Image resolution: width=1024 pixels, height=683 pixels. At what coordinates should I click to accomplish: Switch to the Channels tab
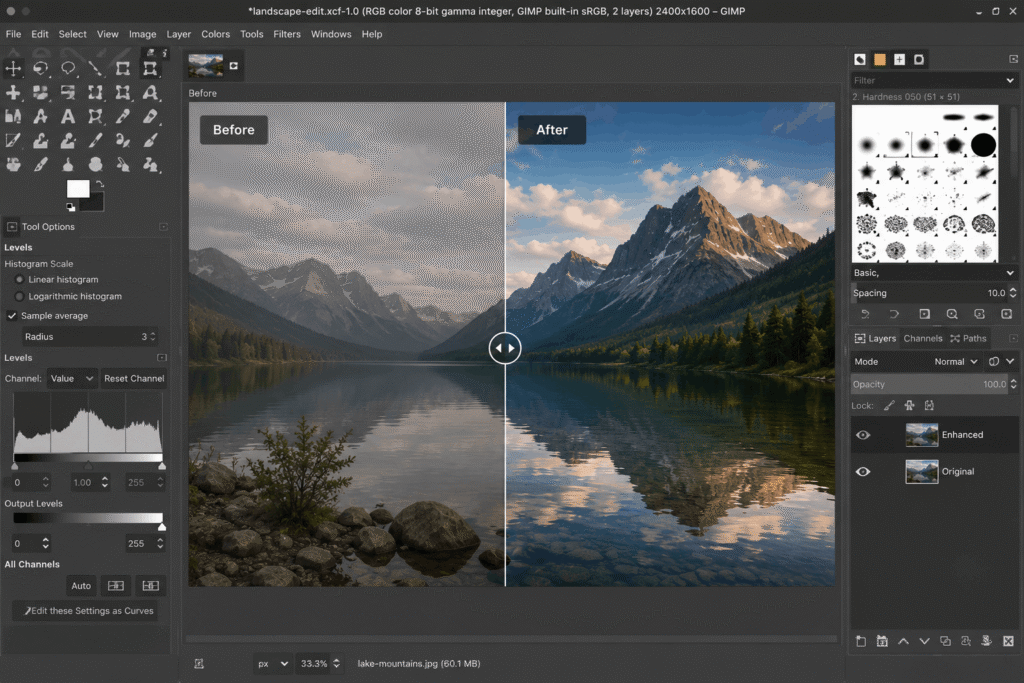point(923,338)
